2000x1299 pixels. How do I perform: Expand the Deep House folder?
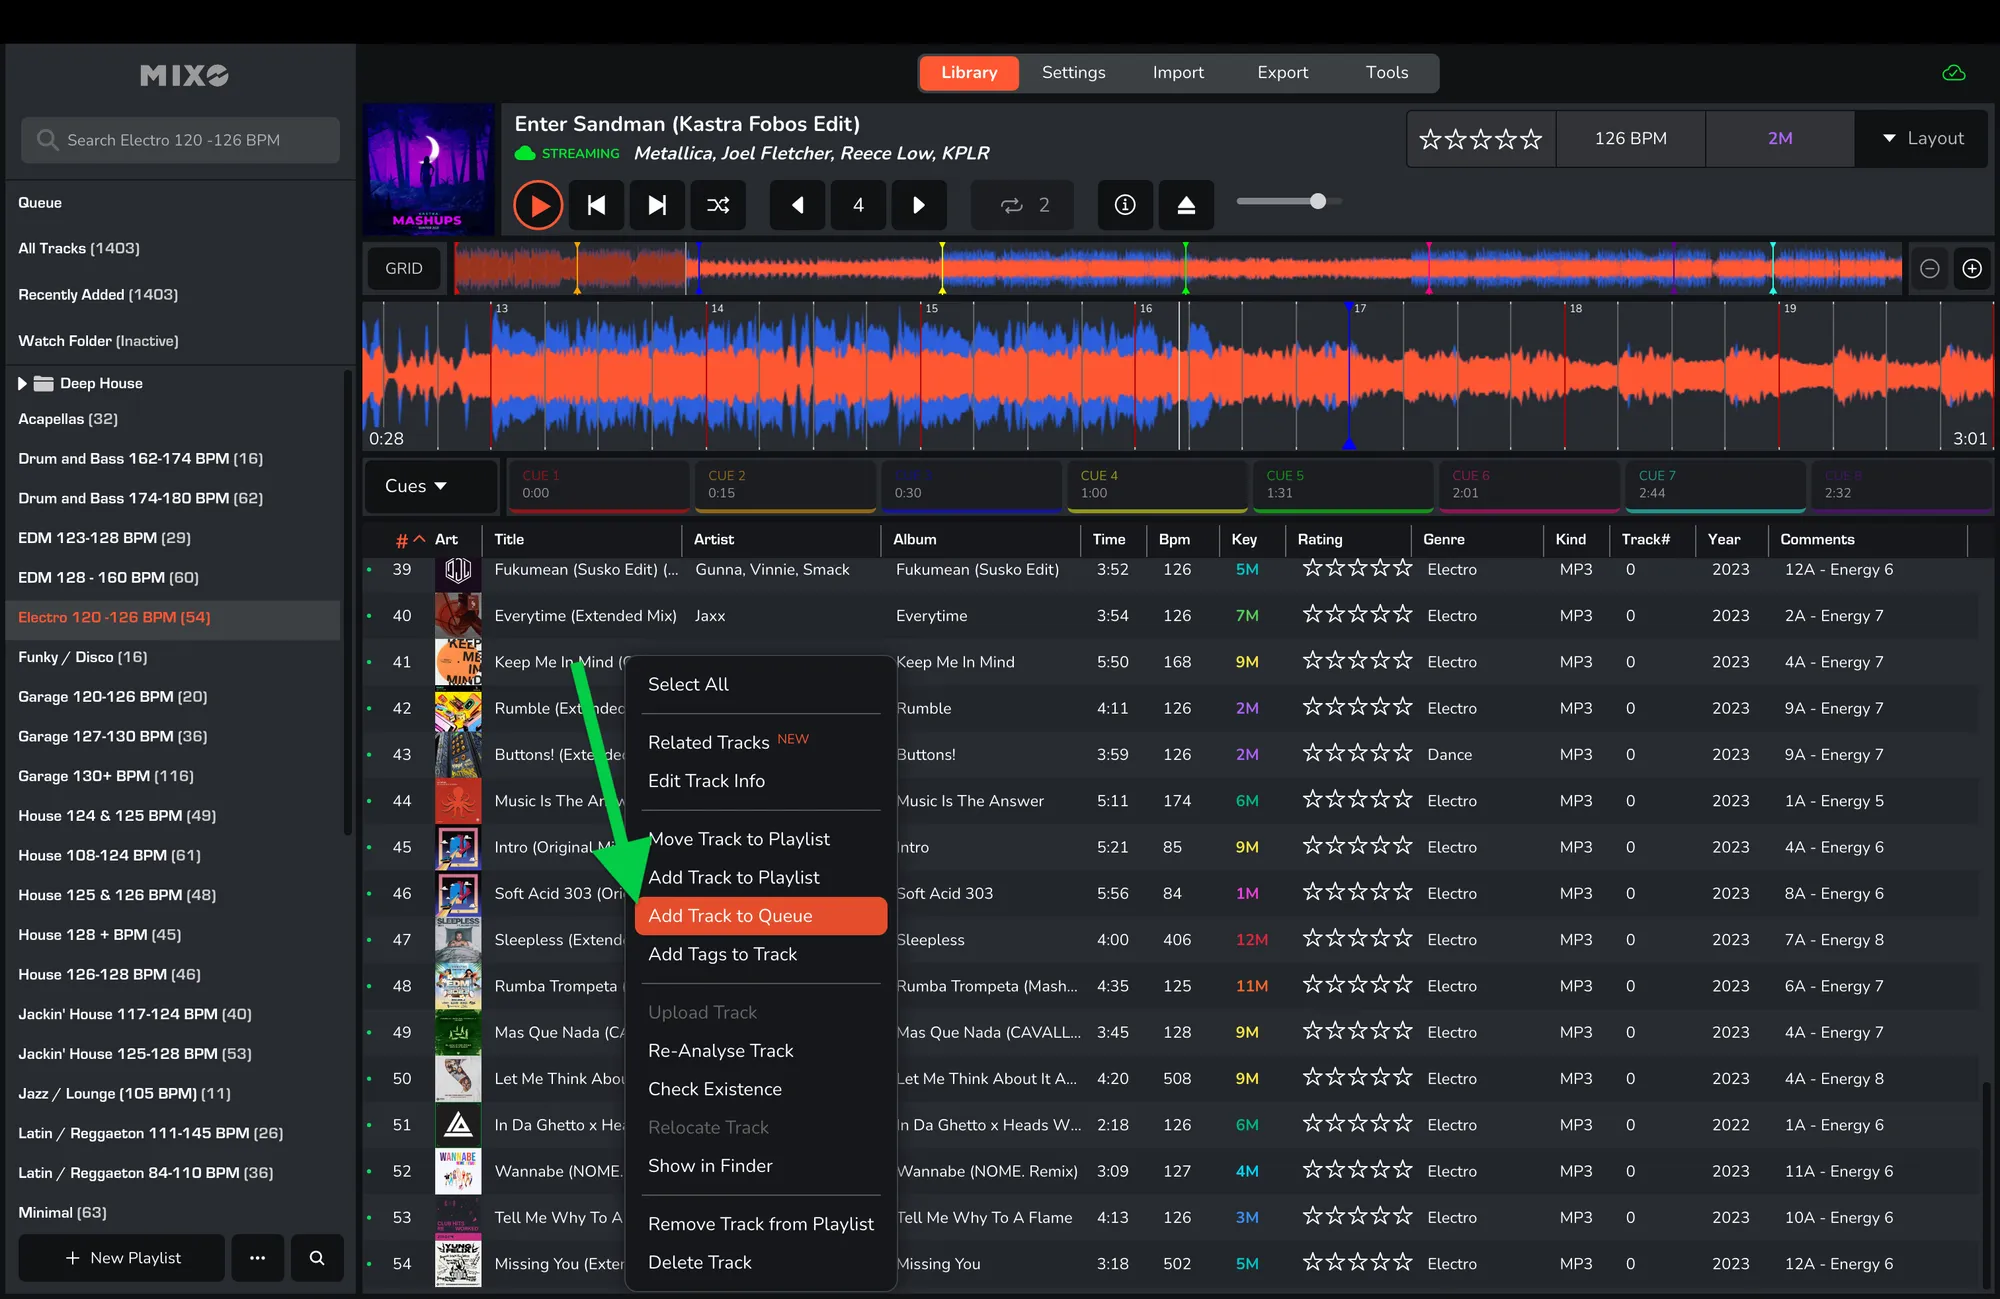[x=22, y=383]
